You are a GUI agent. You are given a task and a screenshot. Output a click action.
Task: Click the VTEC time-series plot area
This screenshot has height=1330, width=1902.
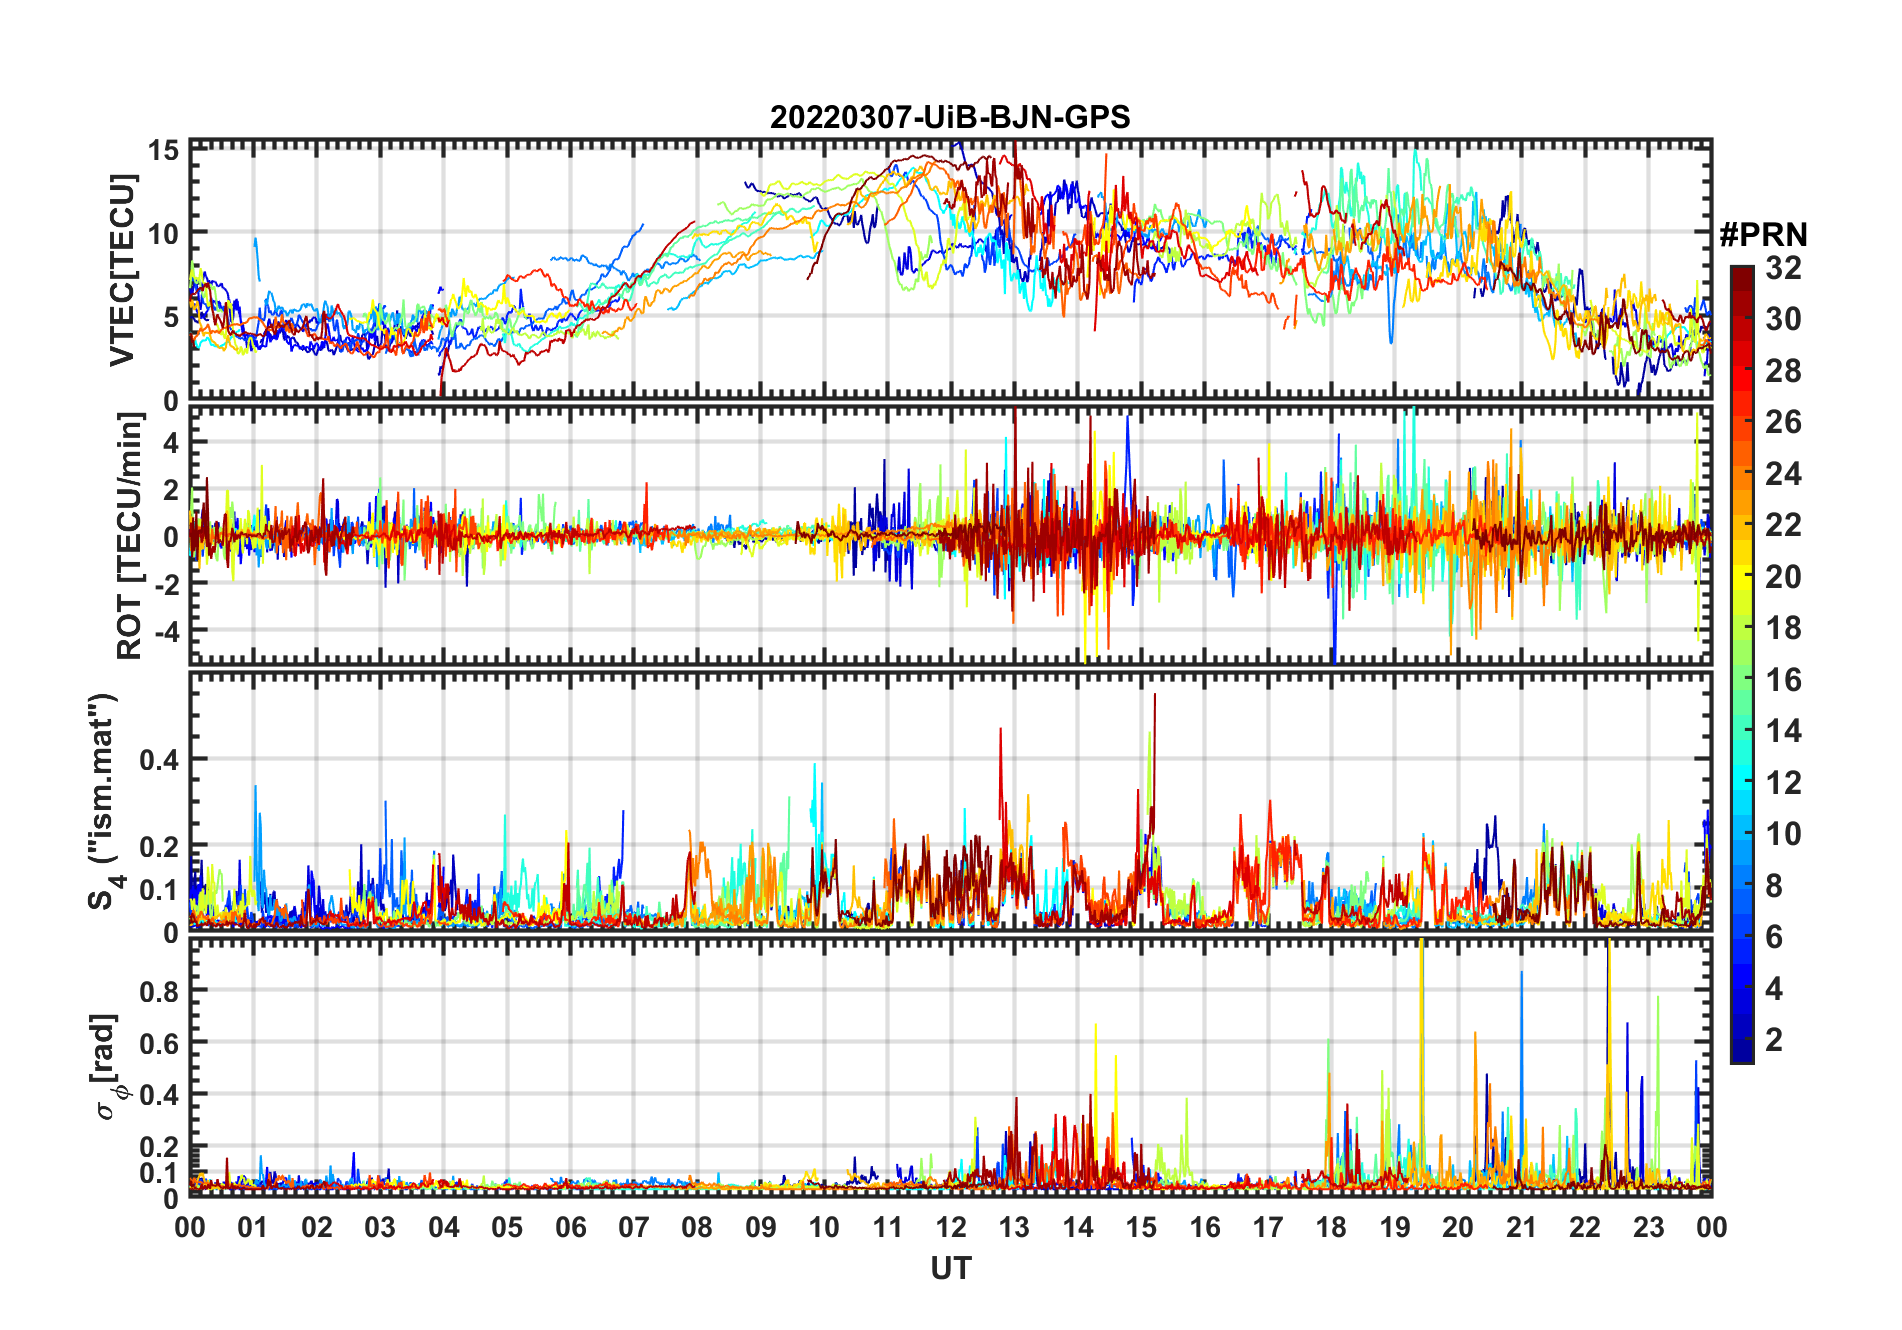point(950,270)
